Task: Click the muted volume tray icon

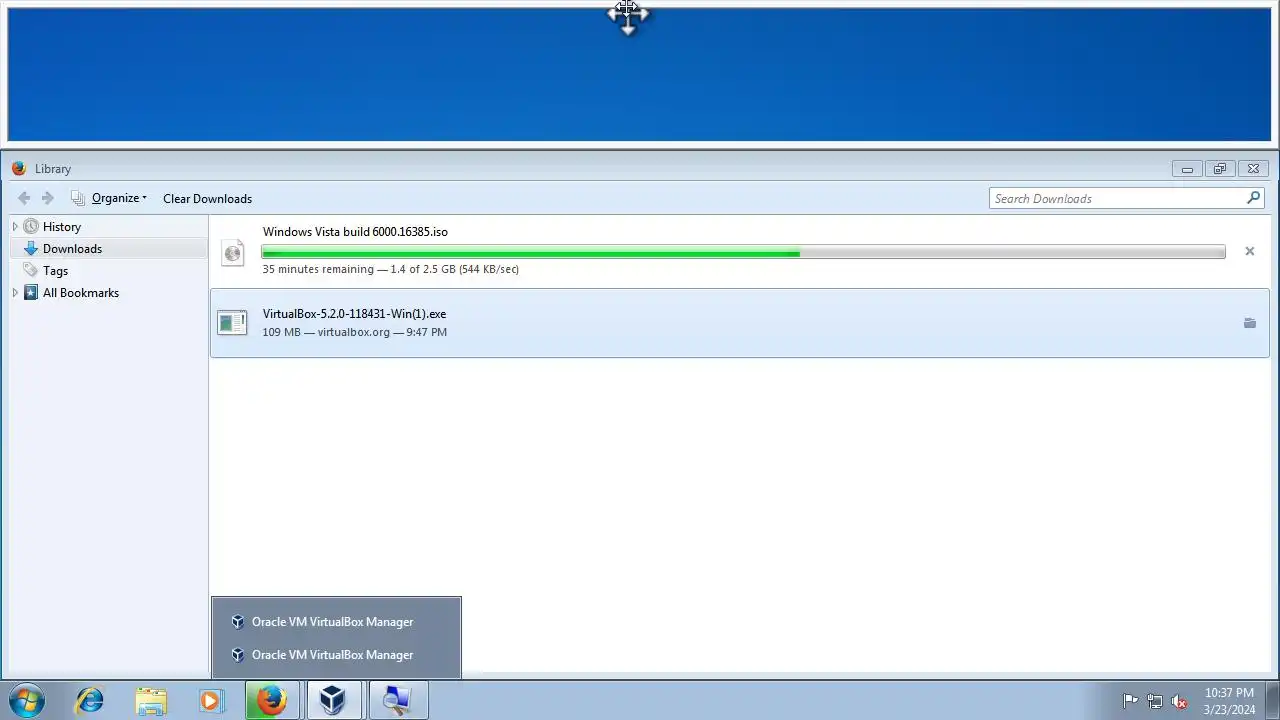Action: pyautogui.click(x=1179, y=701)
